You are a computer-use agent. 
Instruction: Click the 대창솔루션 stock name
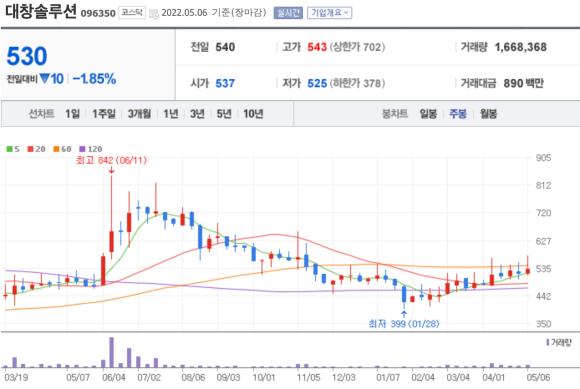41,11
